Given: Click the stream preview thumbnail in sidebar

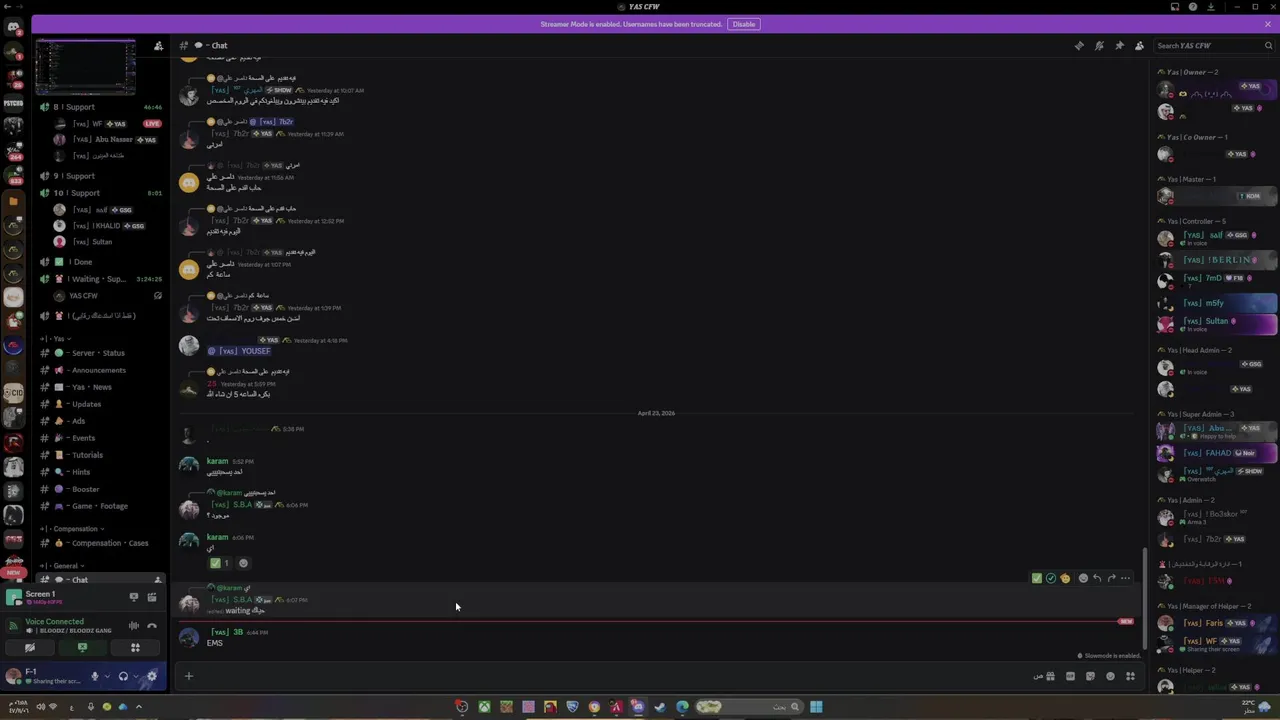Looking at the screenshot, I should tap(85, 67).
